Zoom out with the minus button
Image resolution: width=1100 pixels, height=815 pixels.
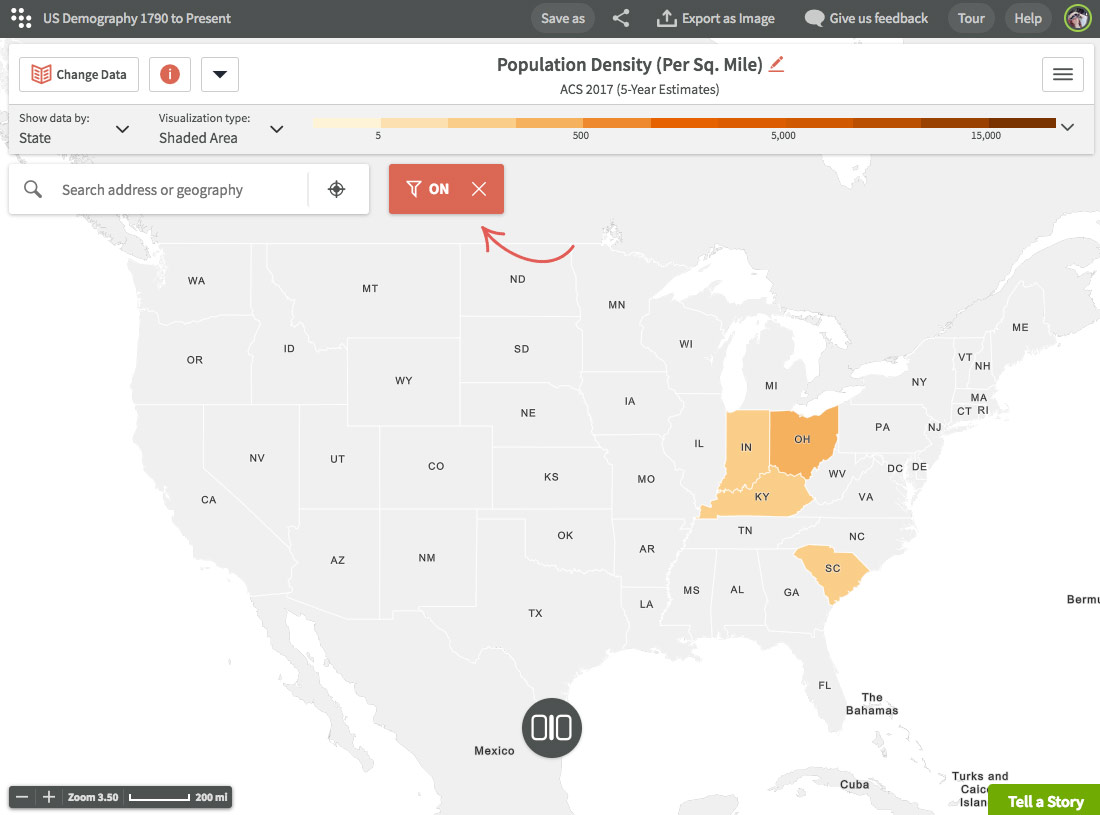click(x=22, y=797)
